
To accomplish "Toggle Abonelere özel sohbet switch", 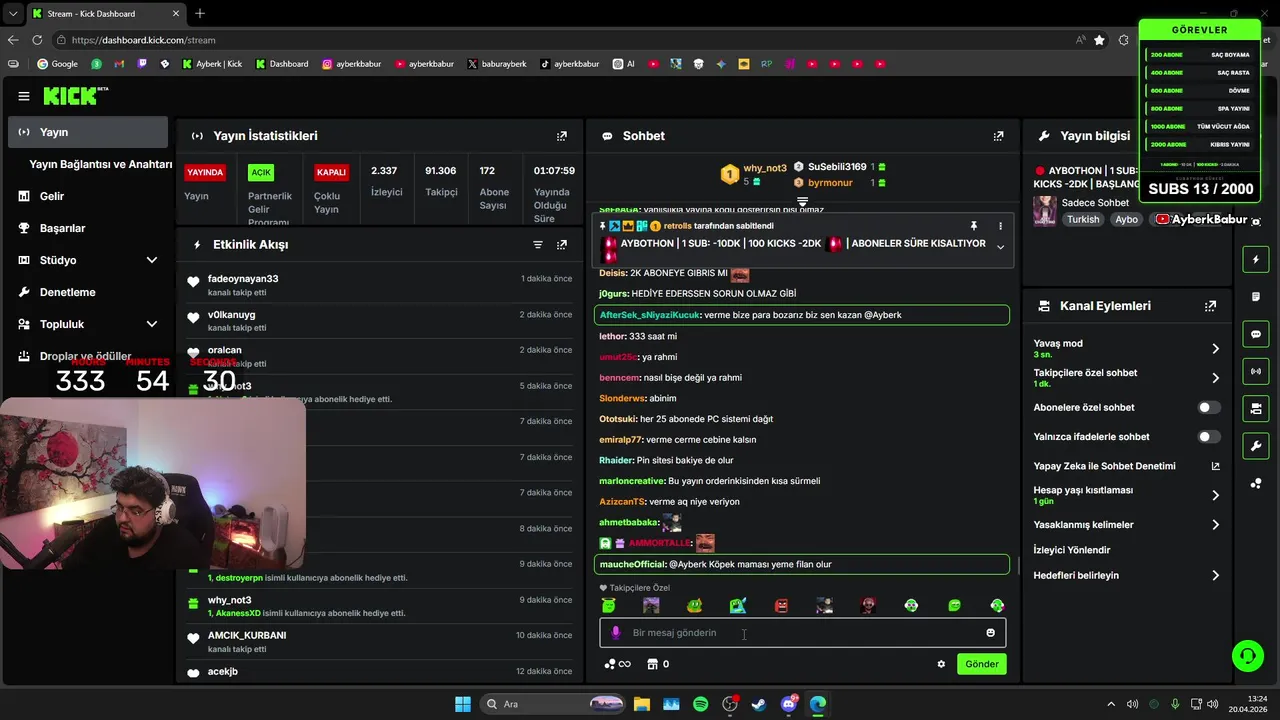I will (x=1209, y=408).
